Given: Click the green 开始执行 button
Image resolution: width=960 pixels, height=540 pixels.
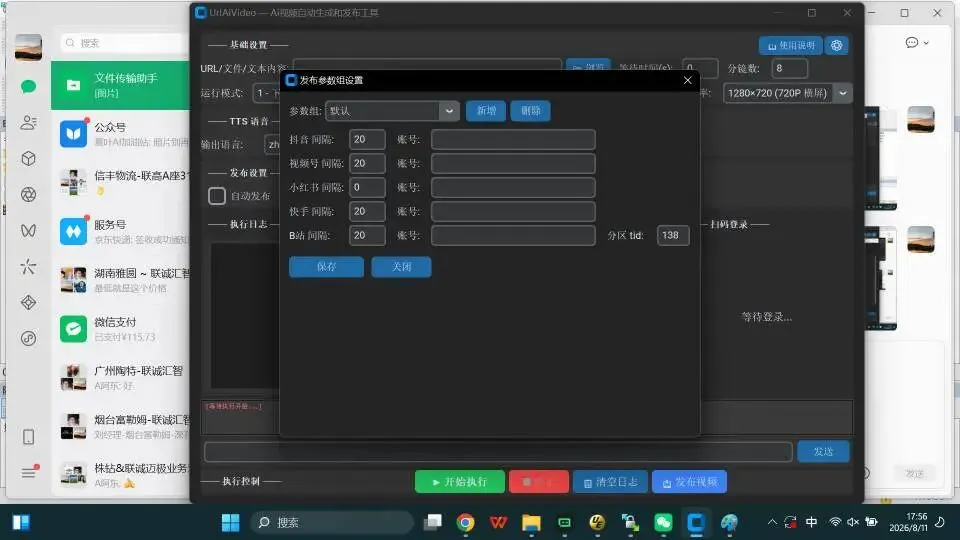Looking at the screenshot, I should (x=460, y=482).
